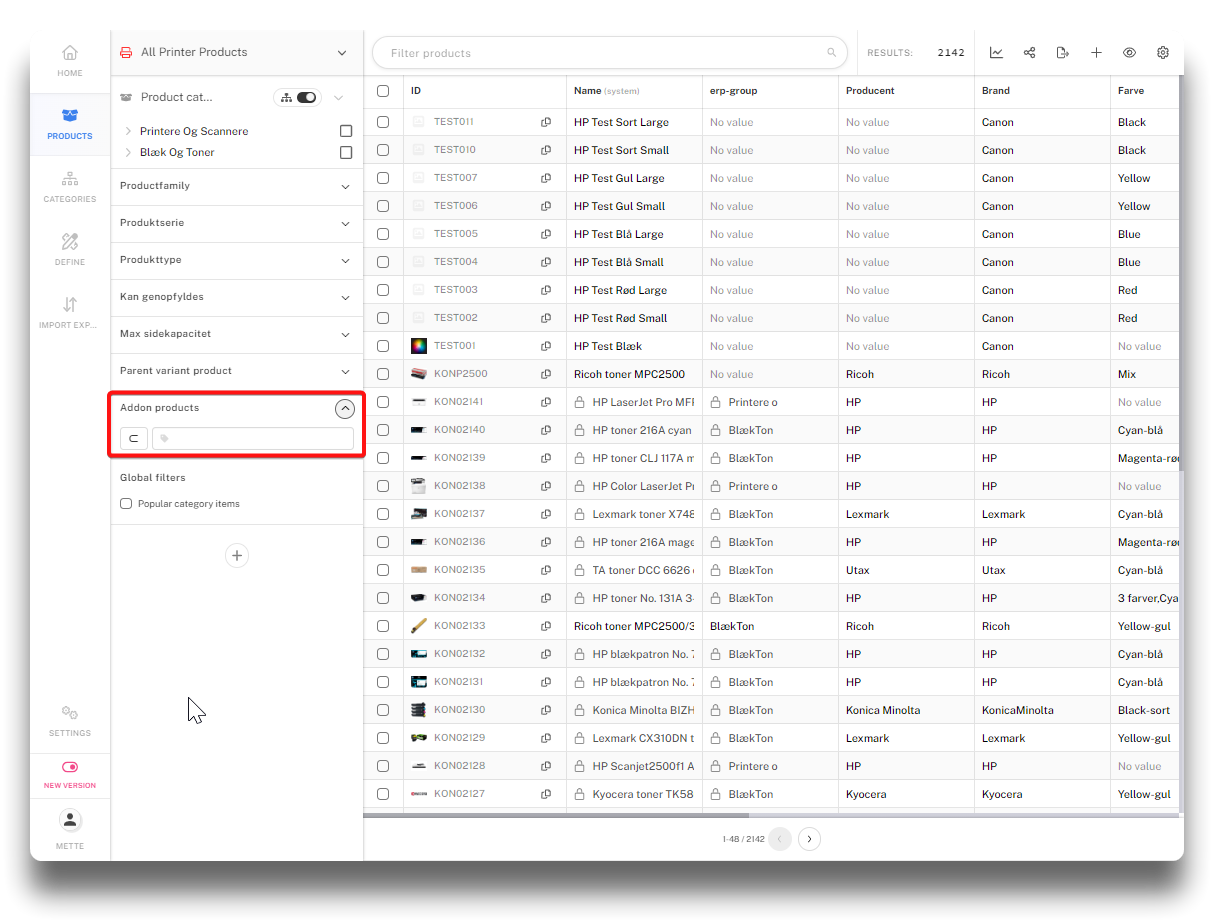Copy ID icon next to TEST011
1214x923 pixels.
click(x=546, y=122)
